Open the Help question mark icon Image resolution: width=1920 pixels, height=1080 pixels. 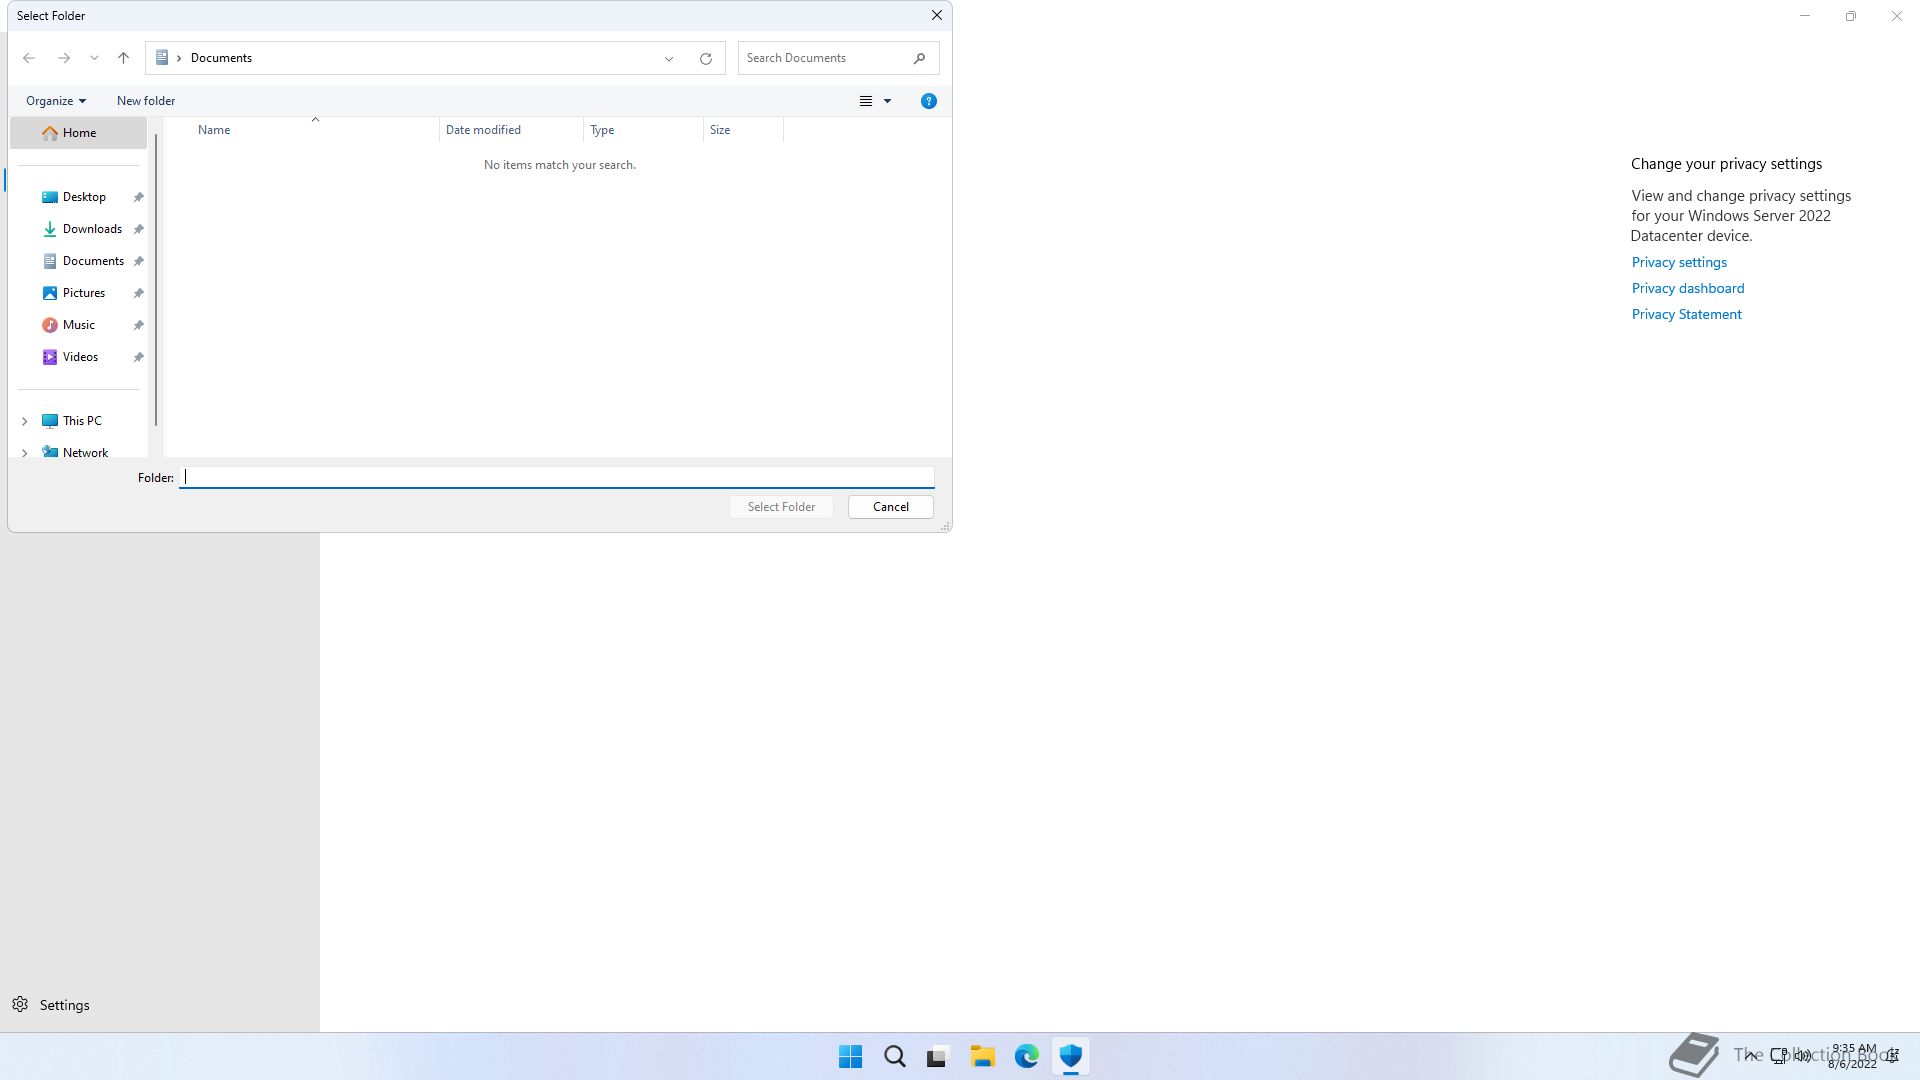[928, 101]
